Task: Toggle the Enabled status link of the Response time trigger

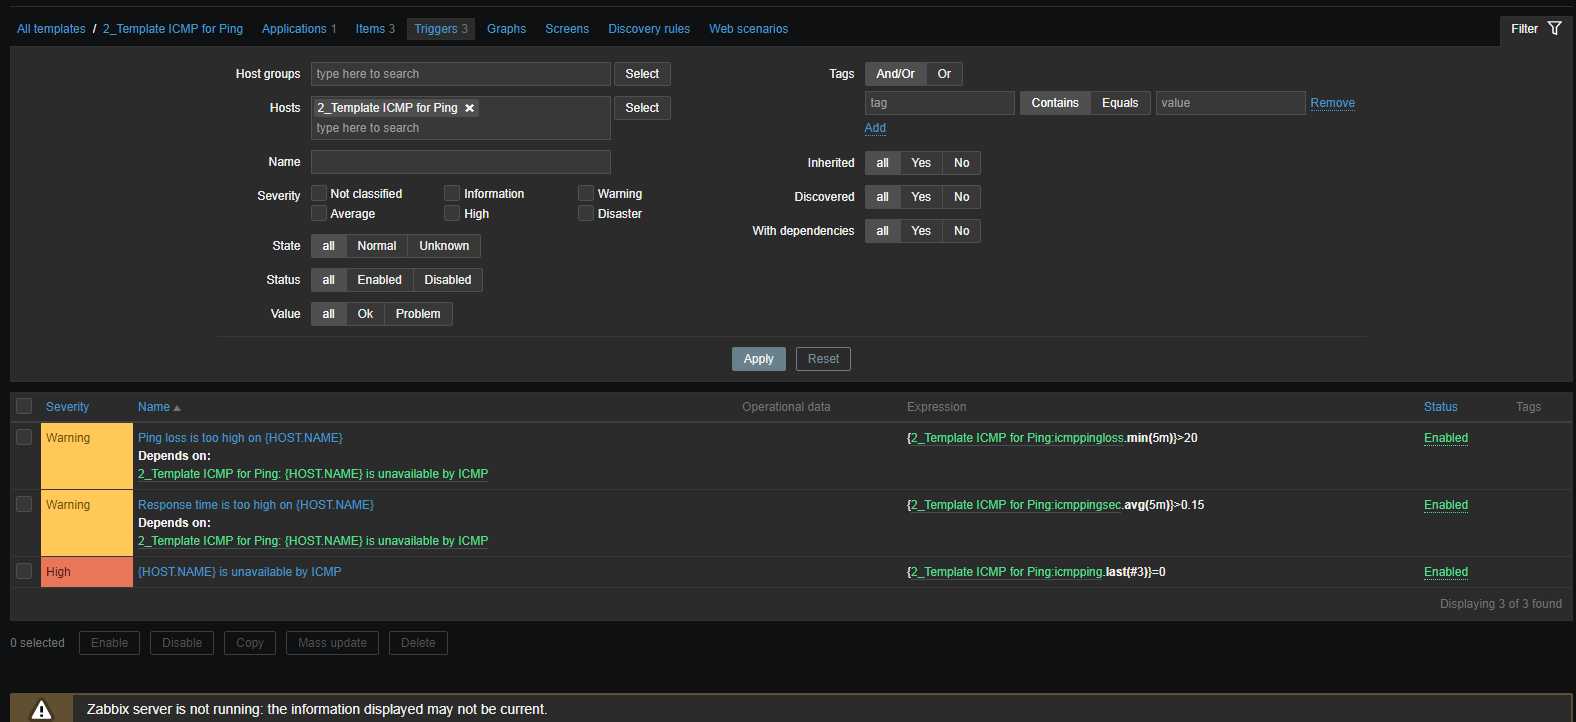Action: point(1446,505)
